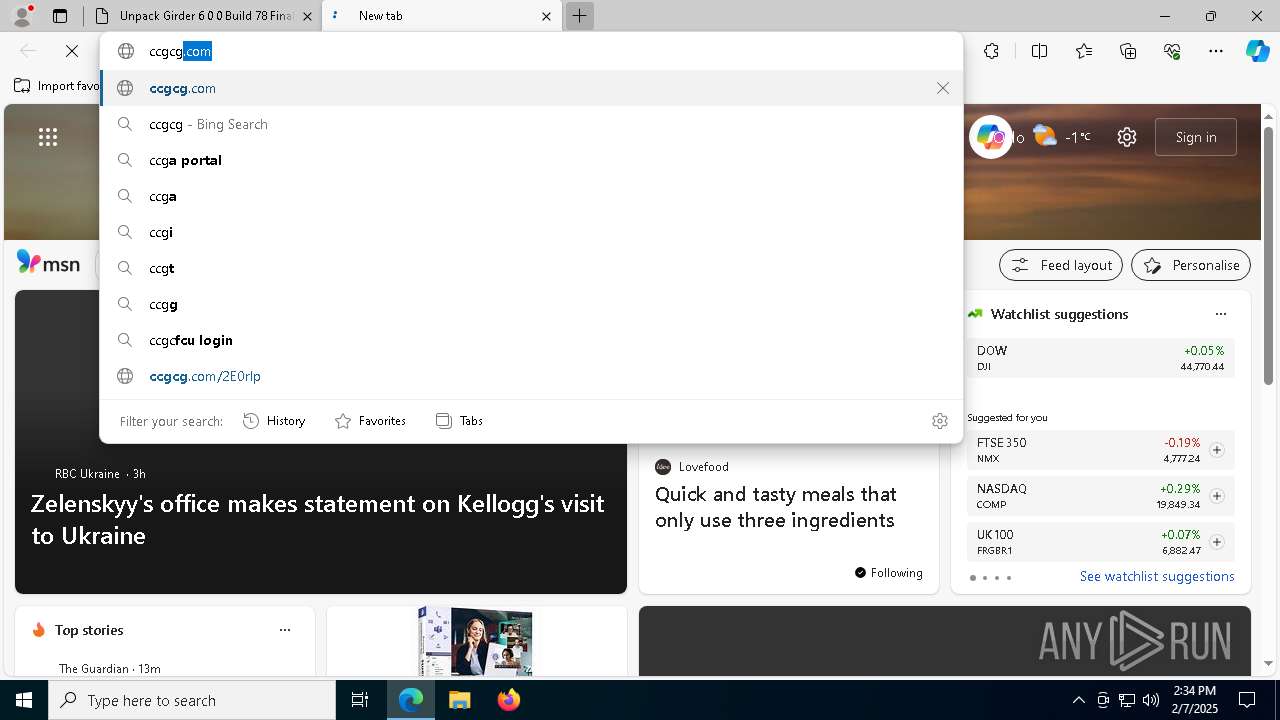The height and width of the screenshot is (720, 1280).
Task: Launch Firefox from the taskbar
Action: (x=508, y=700)
